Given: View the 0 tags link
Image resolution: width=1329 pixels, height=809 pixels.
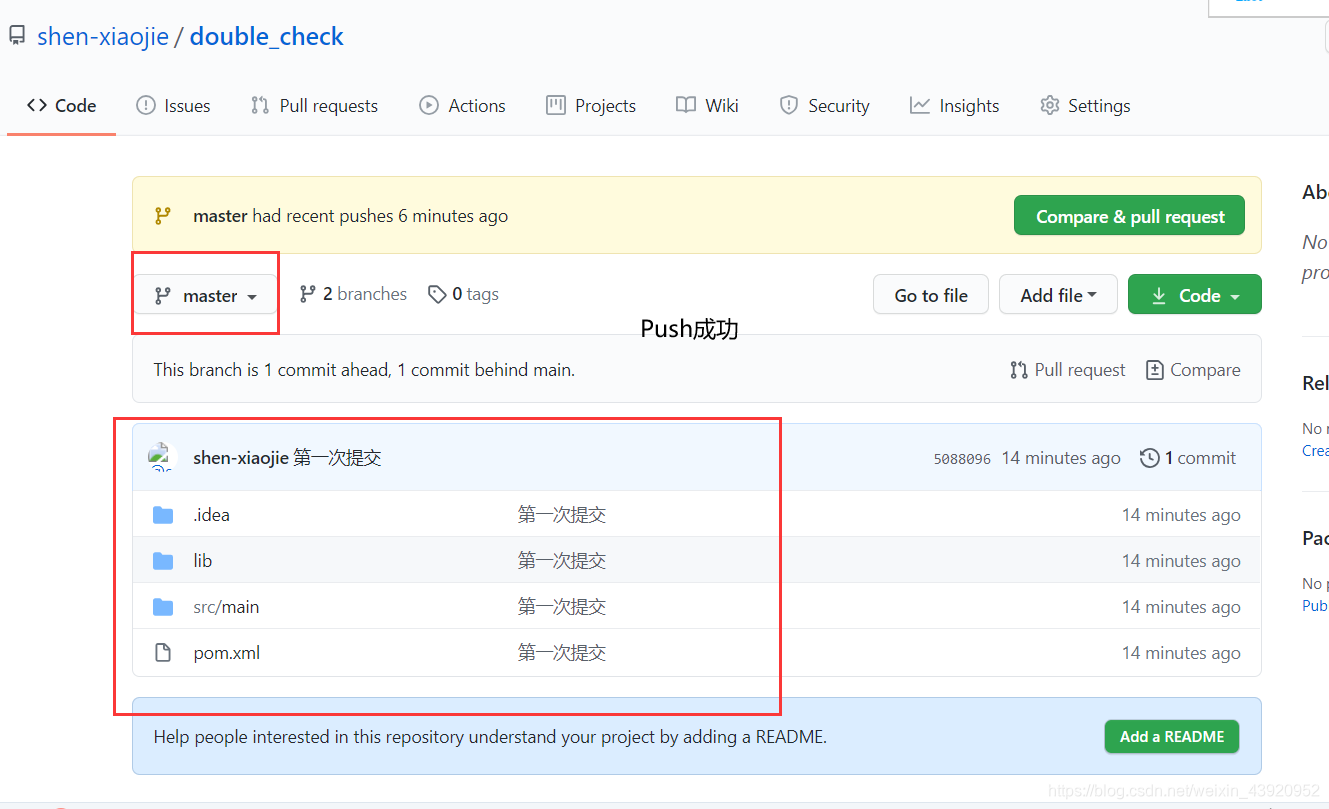Looking at the screenshot, I should 463,294.
